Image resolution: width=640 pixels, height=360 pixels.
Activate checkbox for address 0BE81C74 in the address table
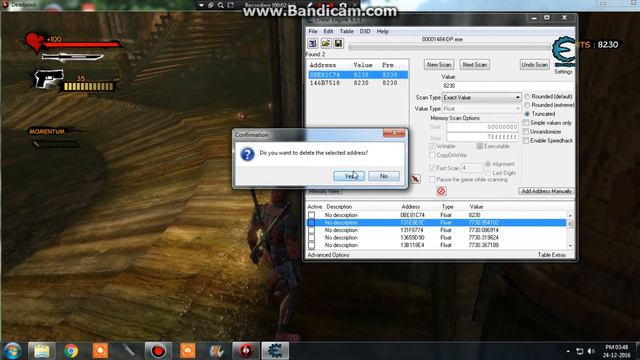311,215
